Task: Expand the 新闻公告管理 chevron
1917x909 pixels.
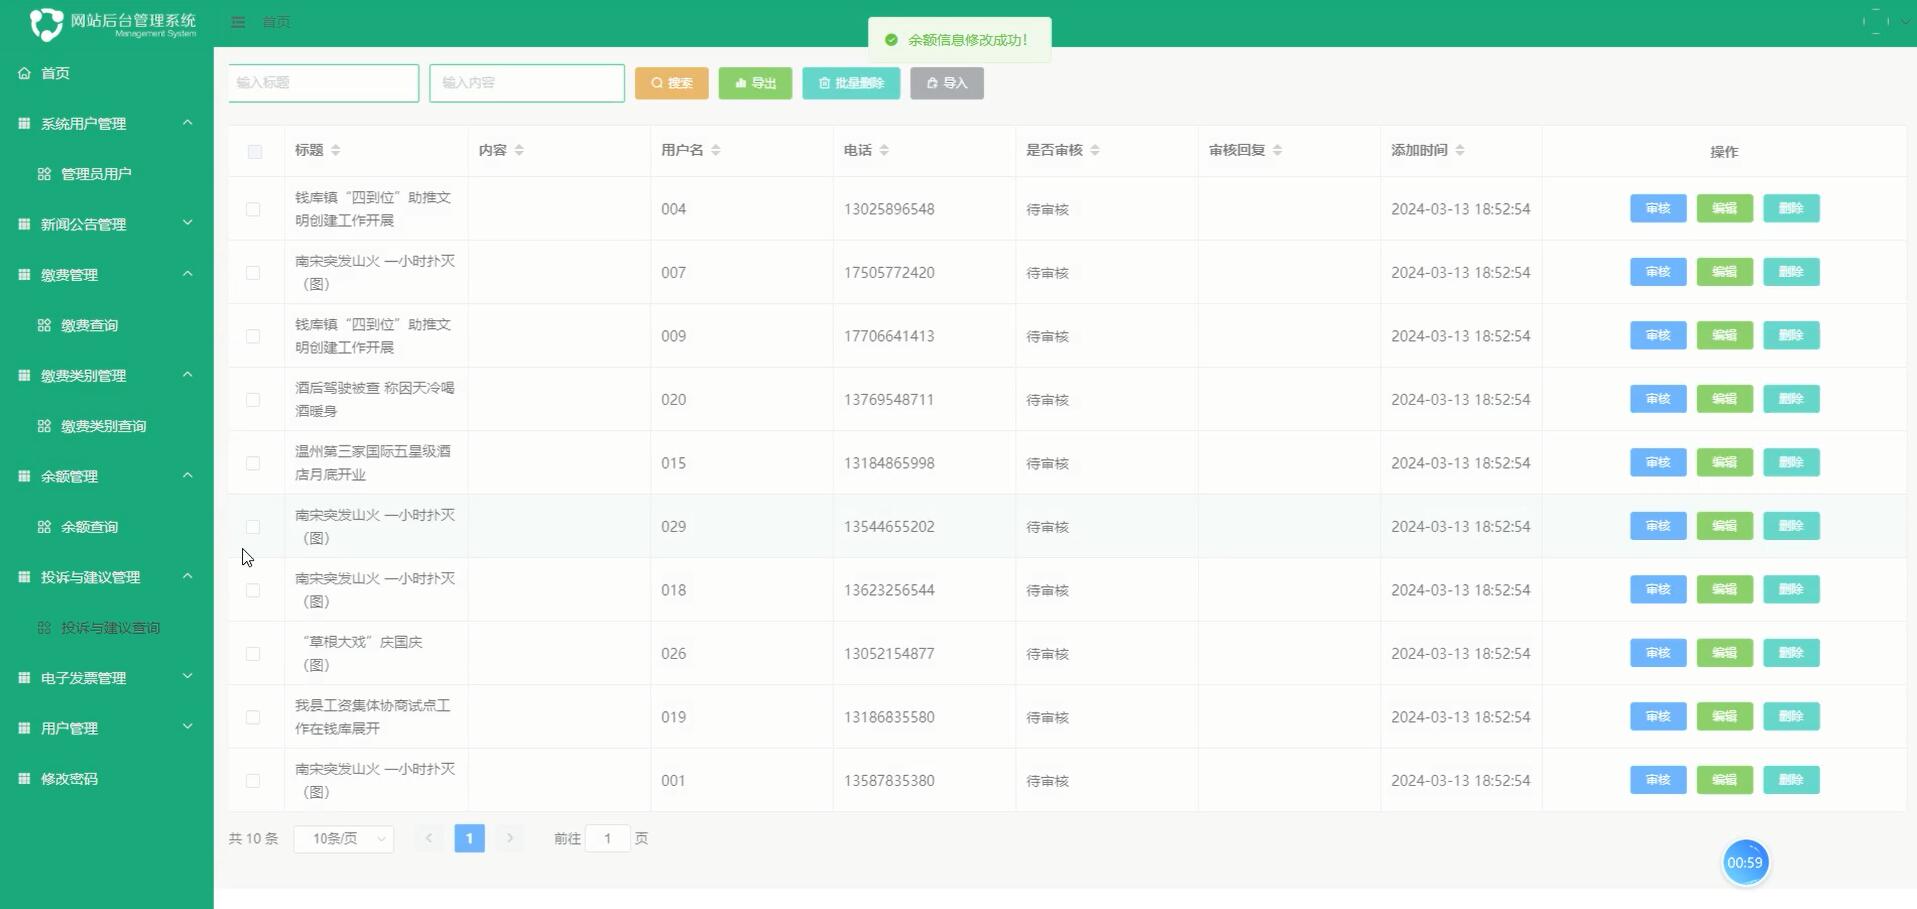Action: coord(187,223)
